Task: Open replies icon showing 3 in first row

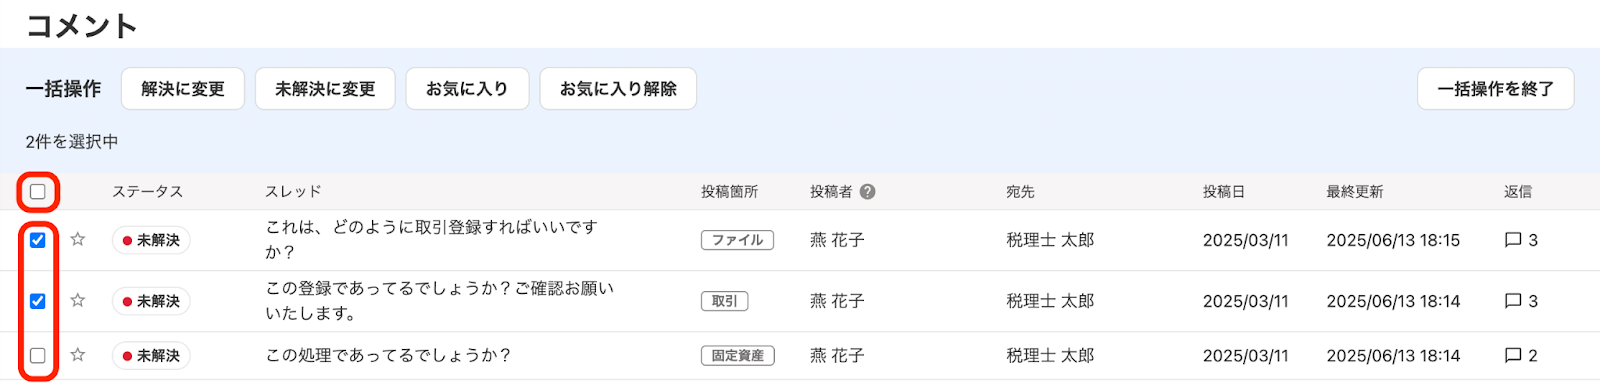Action: 1513,240
